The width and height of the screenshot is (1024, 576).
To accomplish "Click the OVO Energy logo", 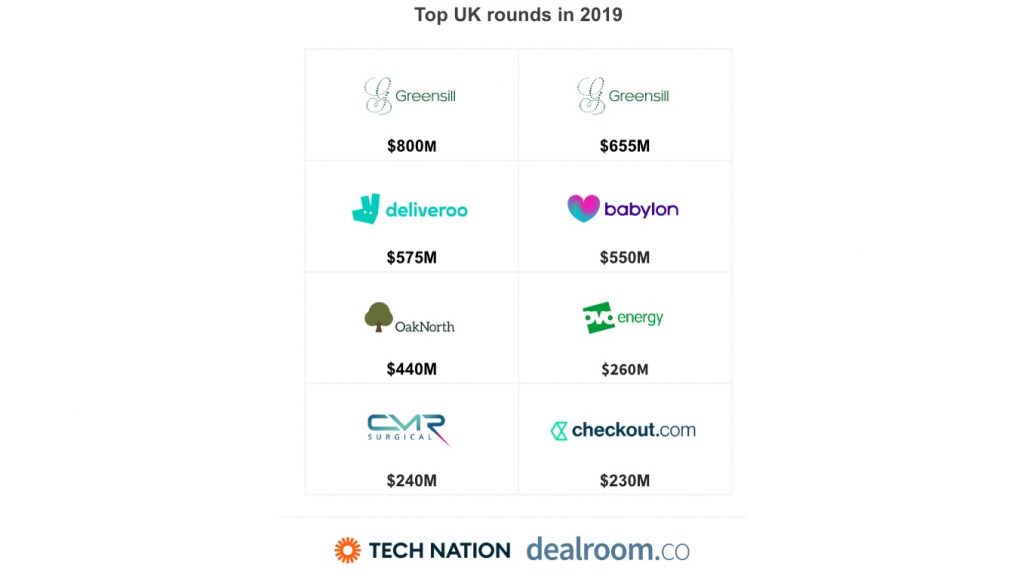I will [623, 318].
